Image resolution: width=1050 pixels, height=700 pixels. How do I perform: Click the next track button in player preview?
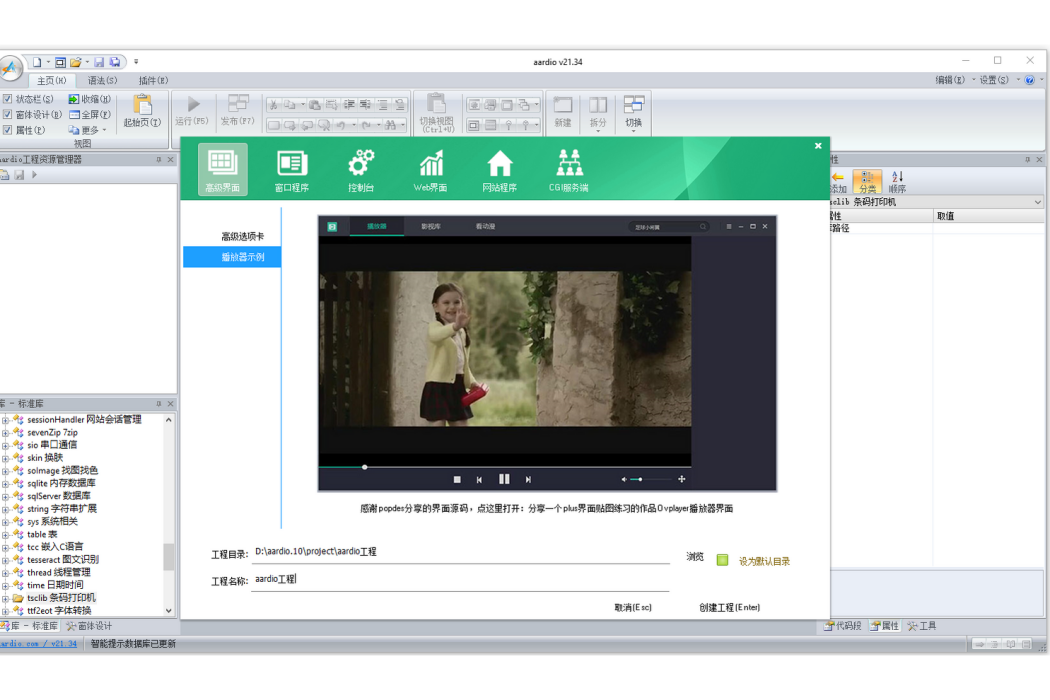[528, 480]
